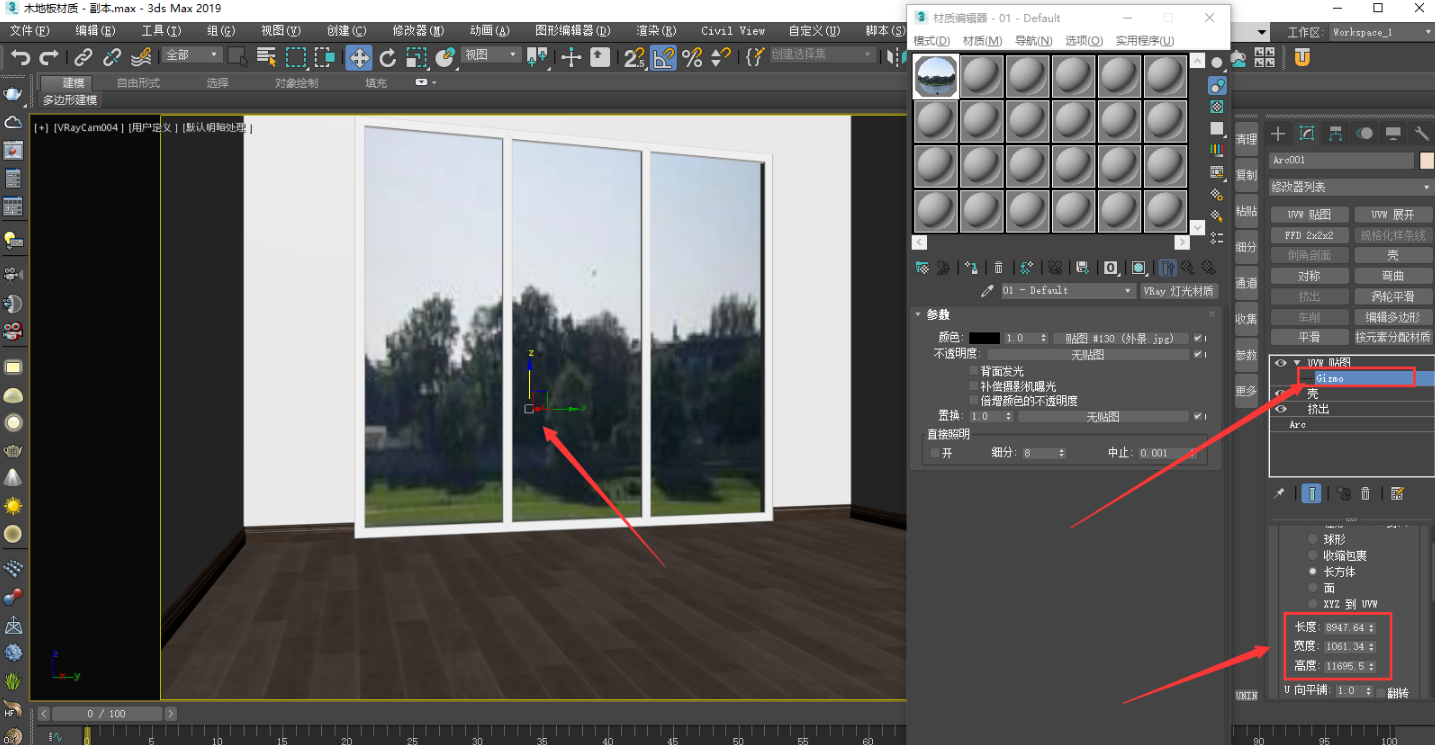Select the 球形 mapping radio button
This screenshot has height=745, width=1435.
[x=1311, y=538]
